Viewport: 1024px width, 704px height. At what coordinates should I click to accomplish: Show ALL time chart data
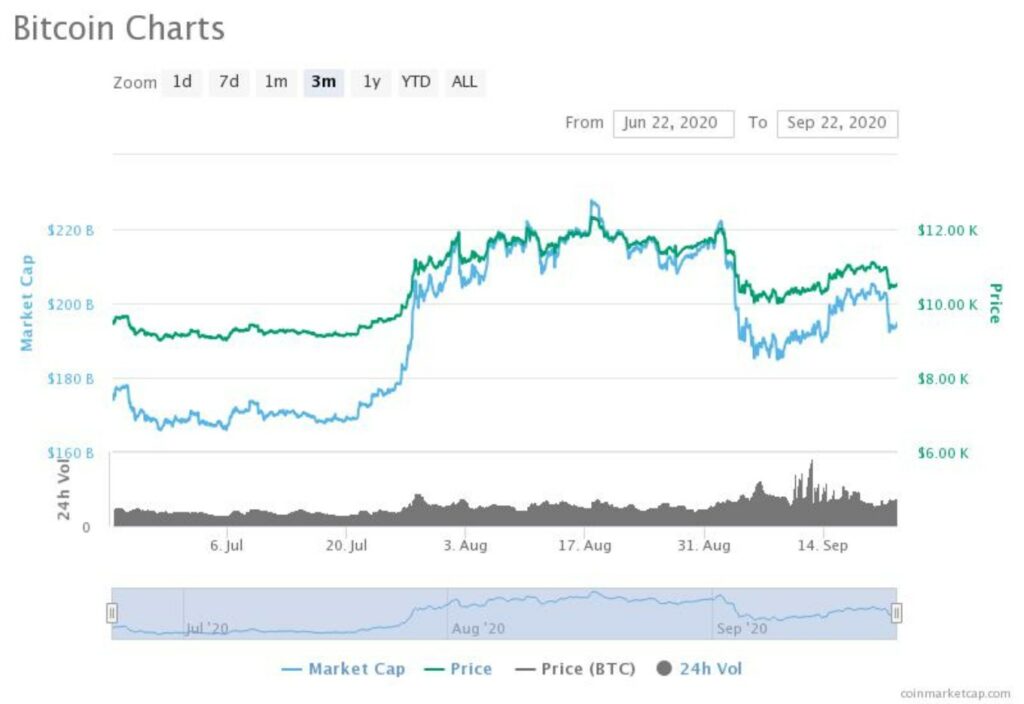pos(464,82)
